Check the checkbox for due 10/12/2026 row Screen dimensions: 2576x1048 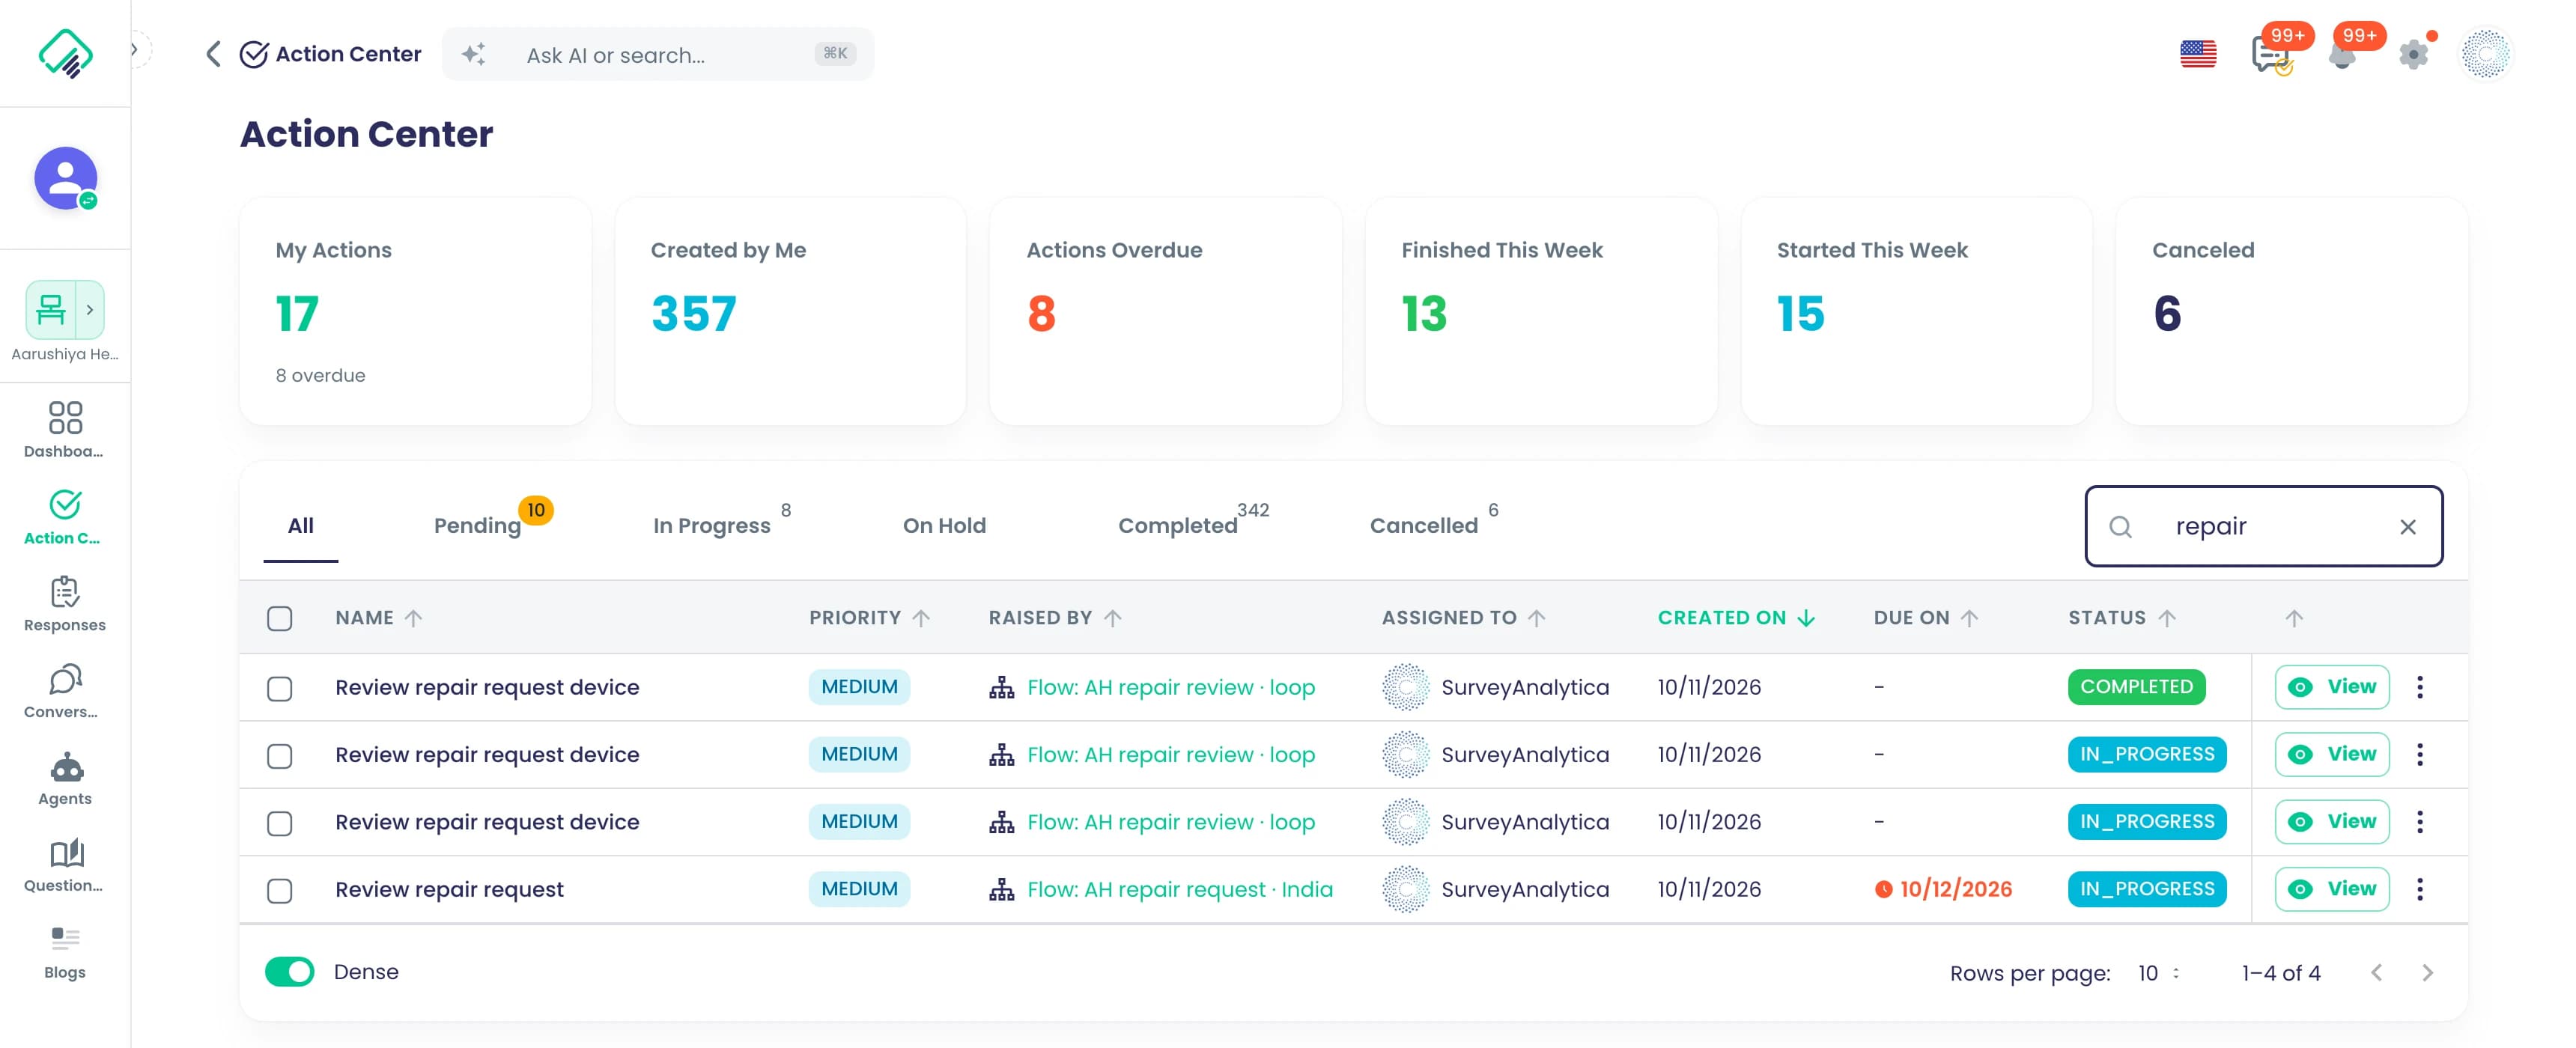click(280, 890)
